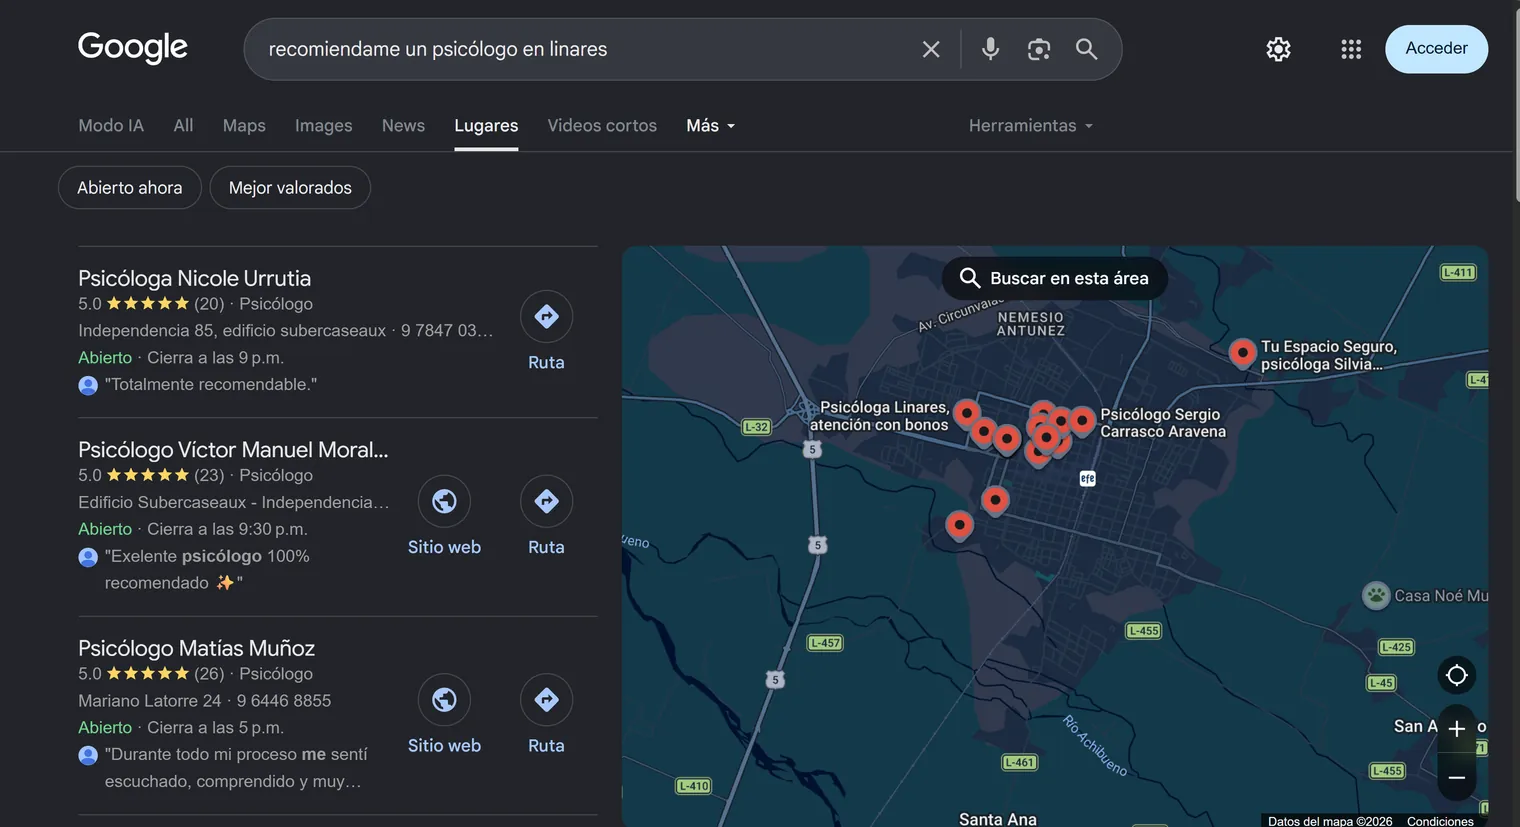Open the Maps tab

coord(244,126)
